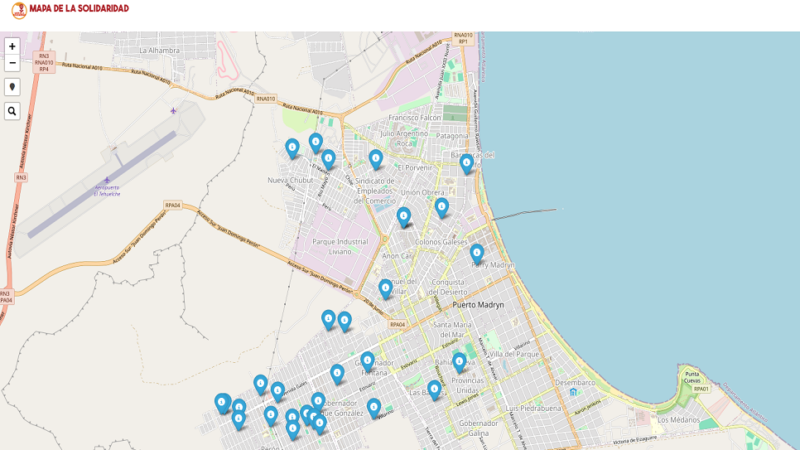The height and width of the screenshot is (450, 800).
Task: Select the marker at Gobernador Fontana label
Action: pyautogui.click(x=367, y=362)
